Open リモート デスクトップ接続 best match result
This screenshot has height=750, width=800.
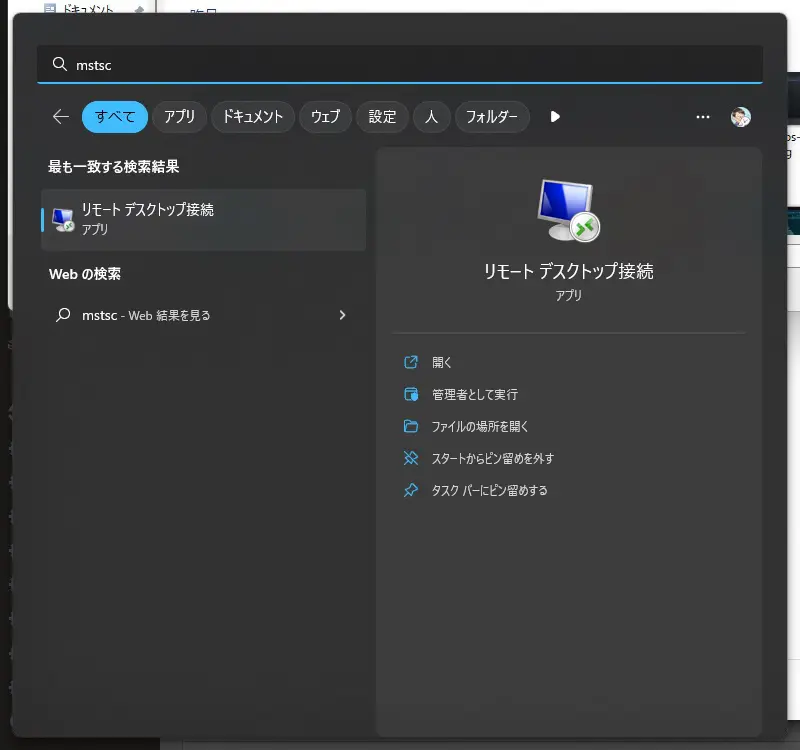click(x=203, y=219)
